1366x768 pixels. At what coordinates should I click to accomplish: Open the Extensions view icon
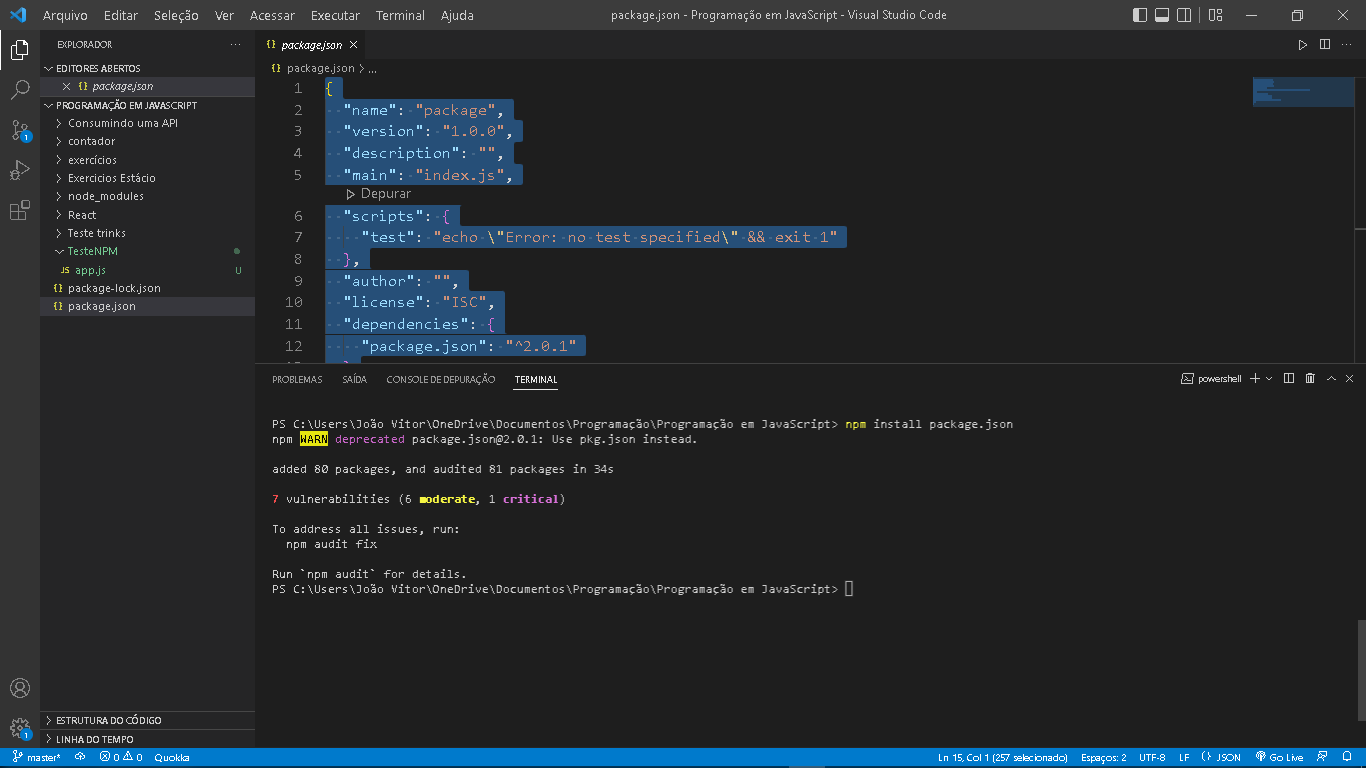(20, 210)
